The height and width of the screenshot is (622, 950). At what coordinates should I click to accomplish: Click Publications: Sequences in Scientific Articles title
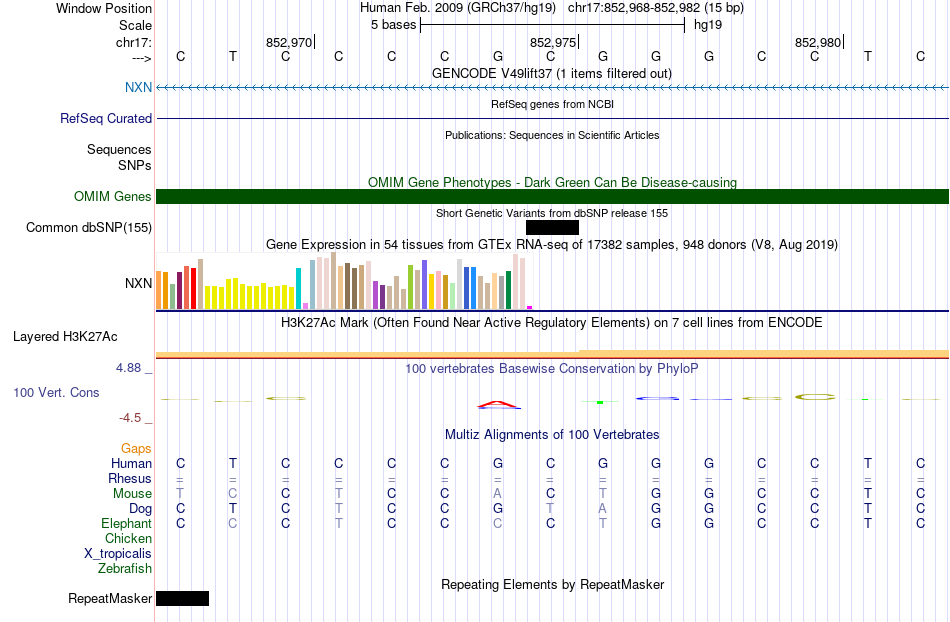(552, 135)
